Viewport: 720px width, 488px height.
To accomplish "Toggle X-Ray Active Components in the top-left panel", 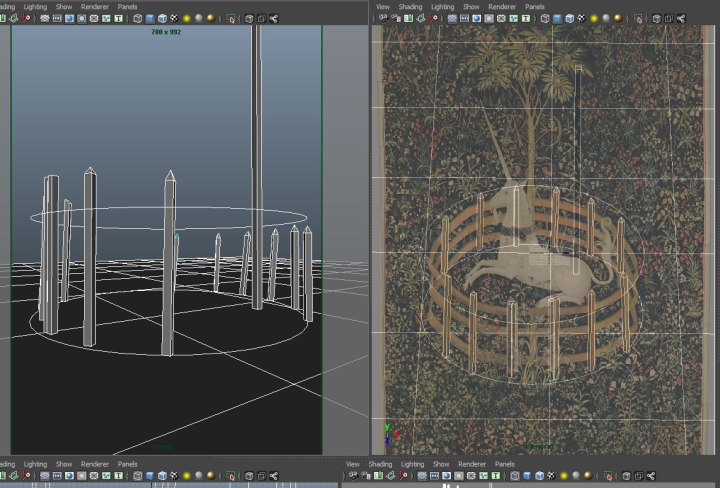I will pos(261,18).
